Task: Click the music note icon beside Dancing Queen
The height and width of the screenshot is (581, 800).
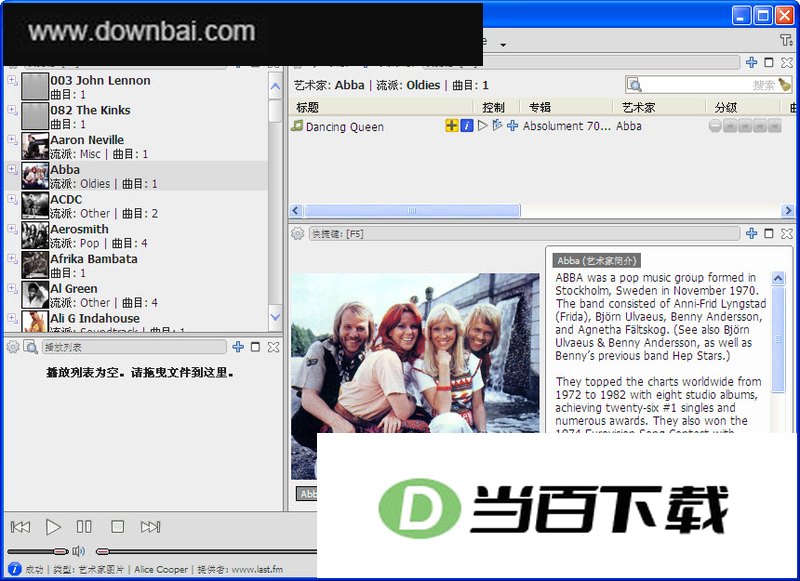Action: pyautogui.click(x=297, y=125)
